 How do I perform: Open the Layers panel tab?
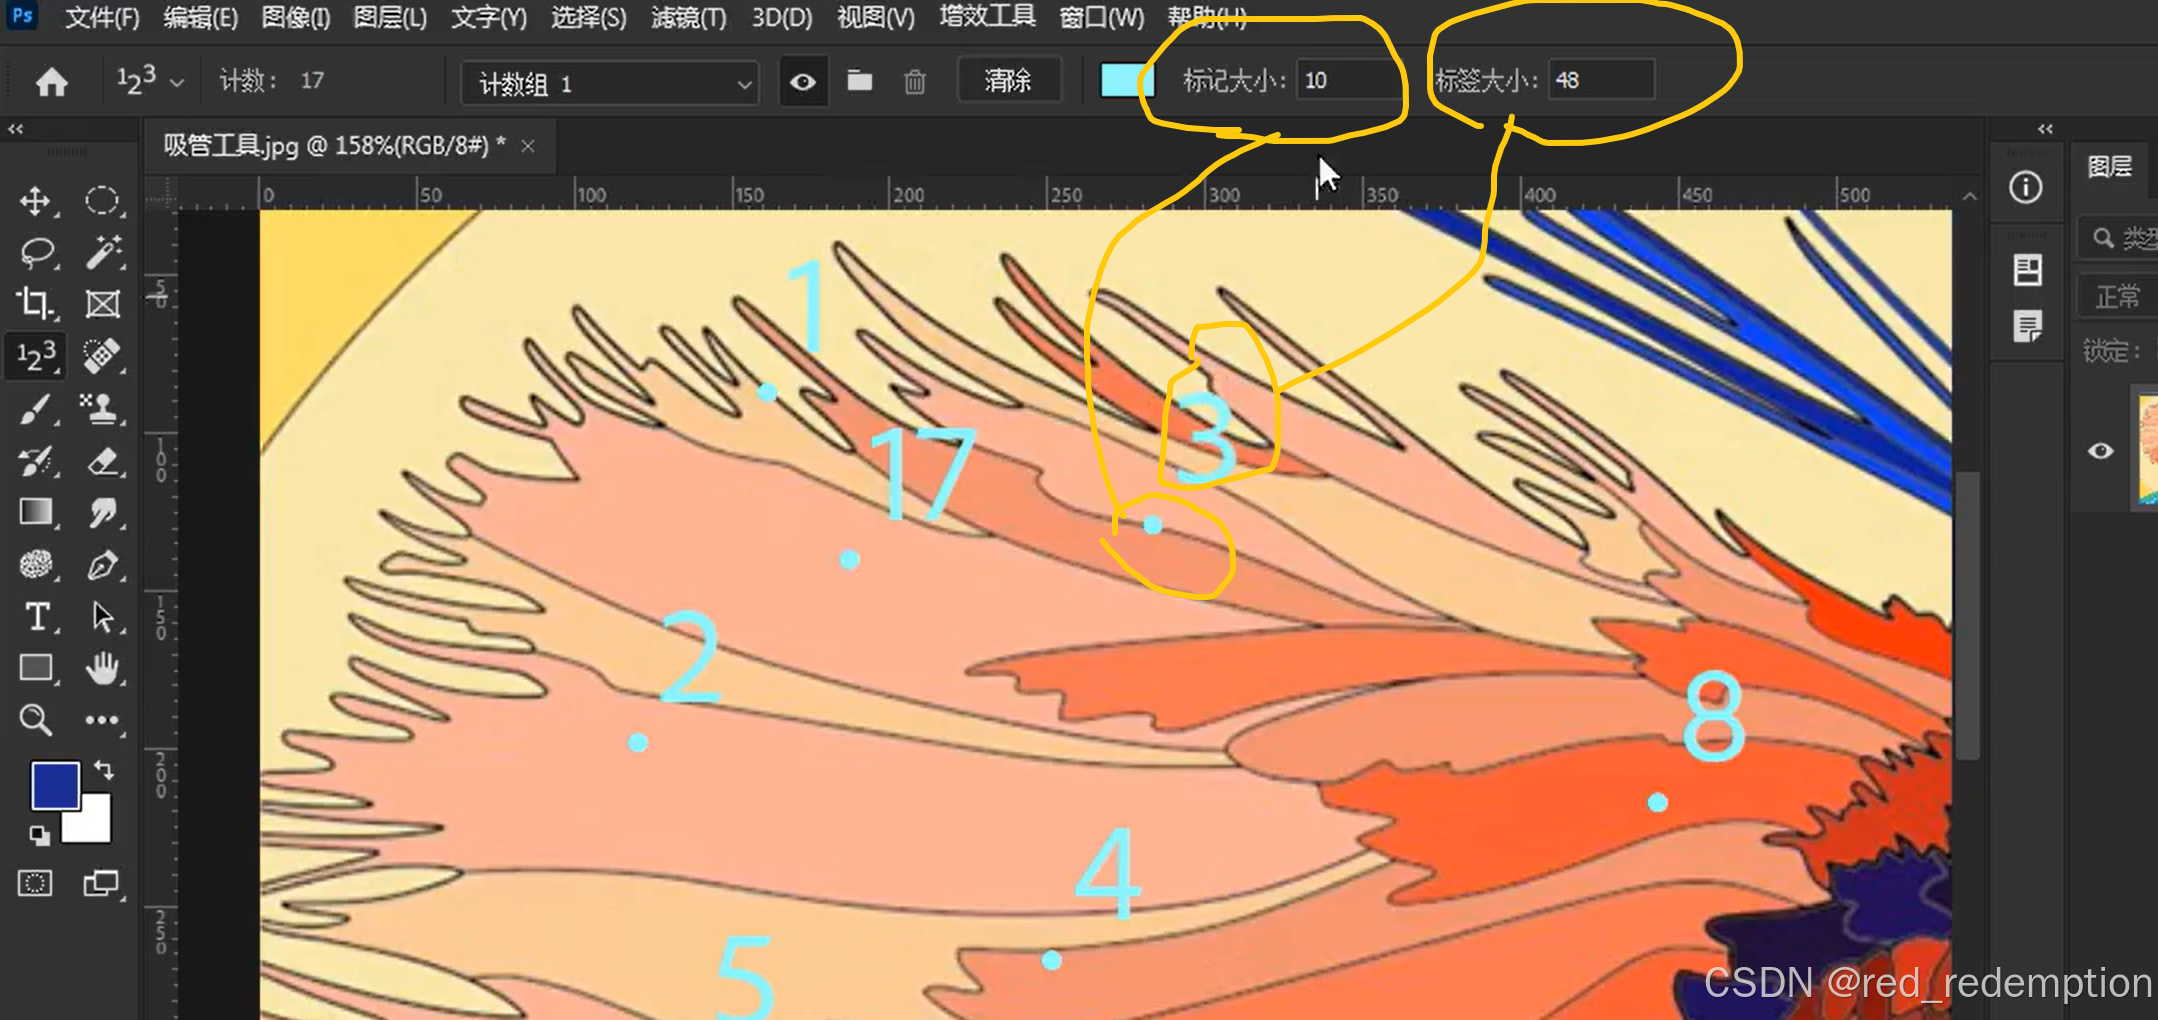(x=2109, y=167)
